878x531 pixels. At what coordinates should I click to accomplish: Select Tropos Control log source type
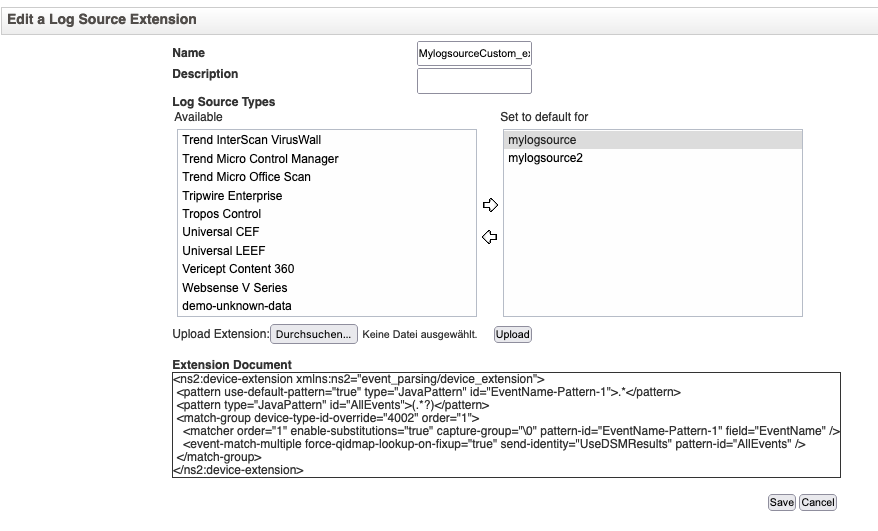click(x=221, y=214)
